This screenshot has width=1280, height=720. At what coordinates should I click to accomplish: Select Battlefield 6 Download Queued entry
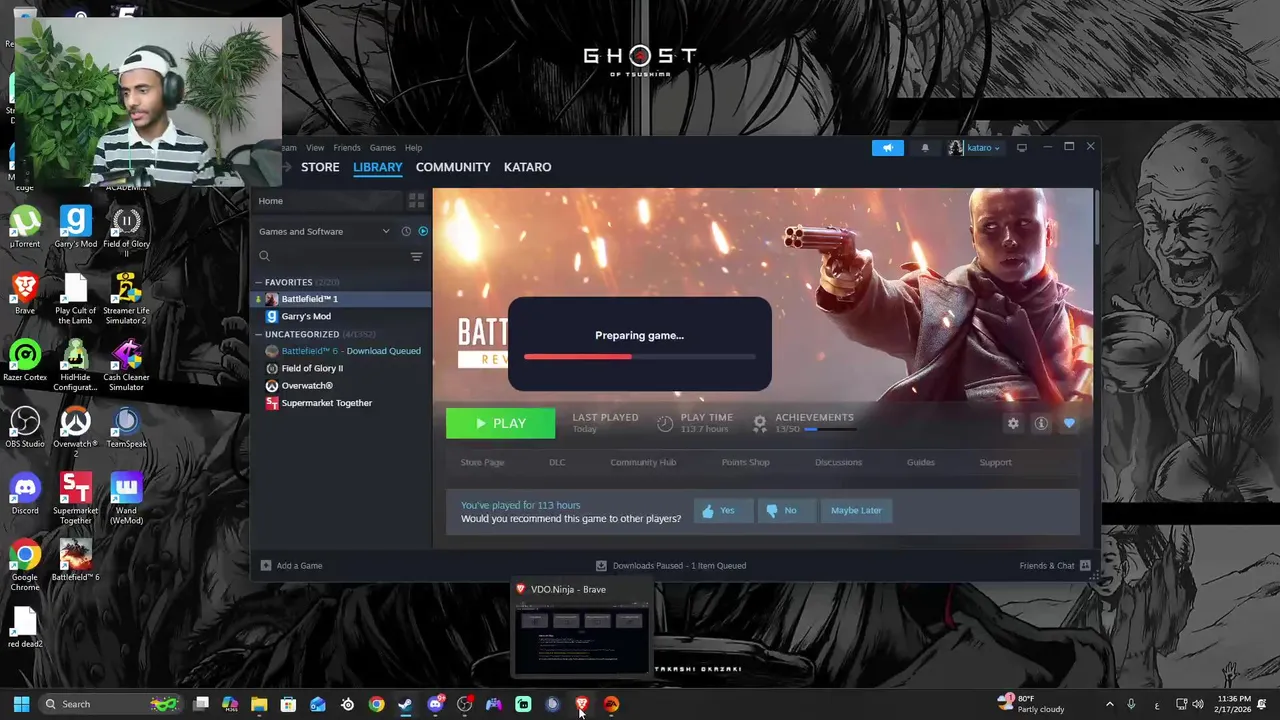point(342,351)
